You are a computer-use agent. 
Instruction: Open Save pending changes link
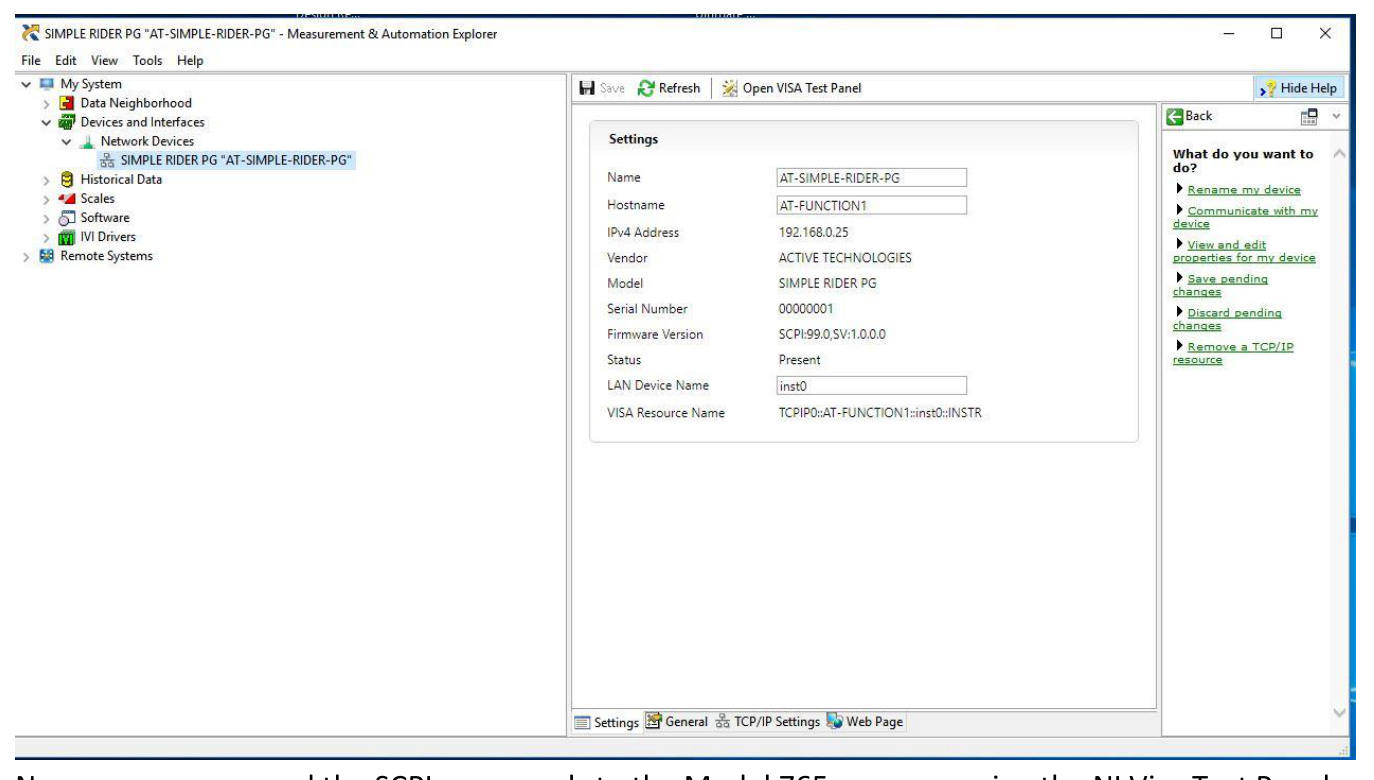(1222, 285)
